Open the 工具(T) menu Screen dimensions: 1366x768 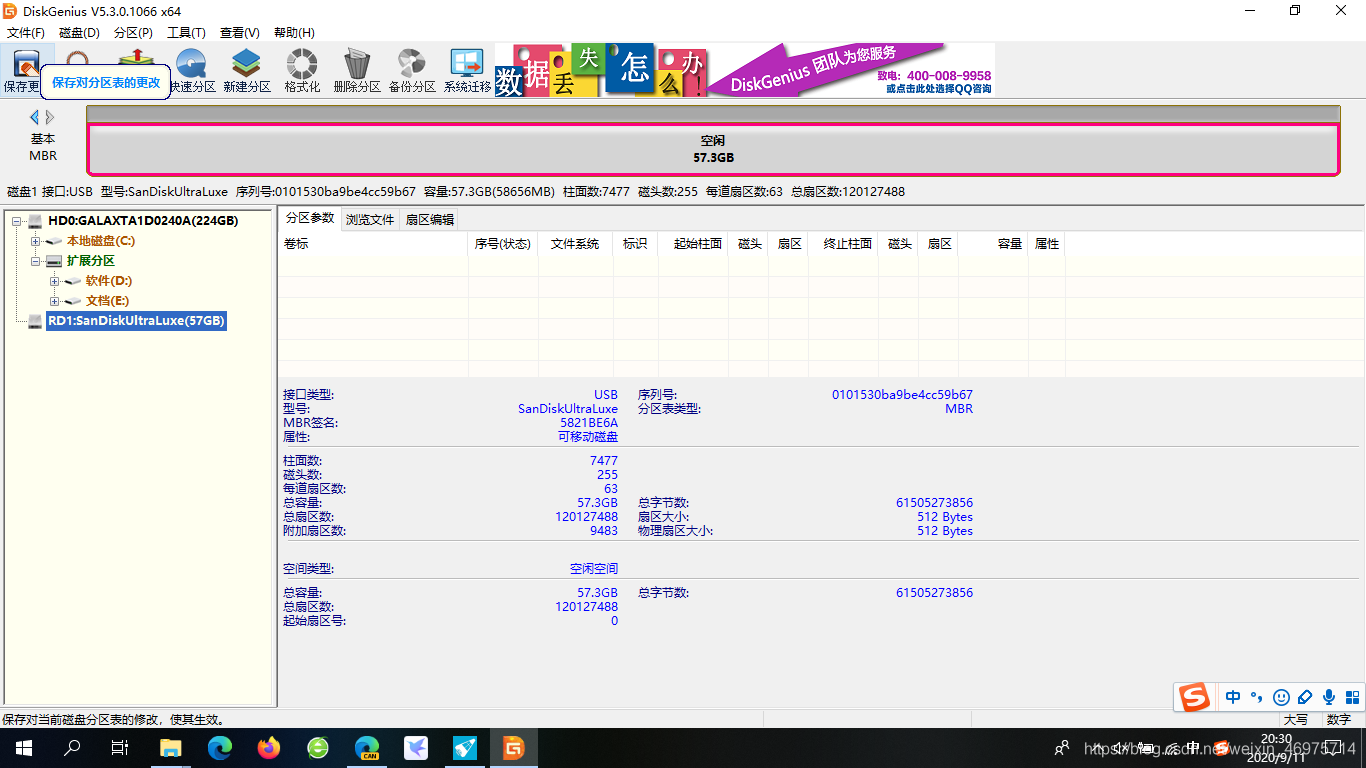pos(186,33)
